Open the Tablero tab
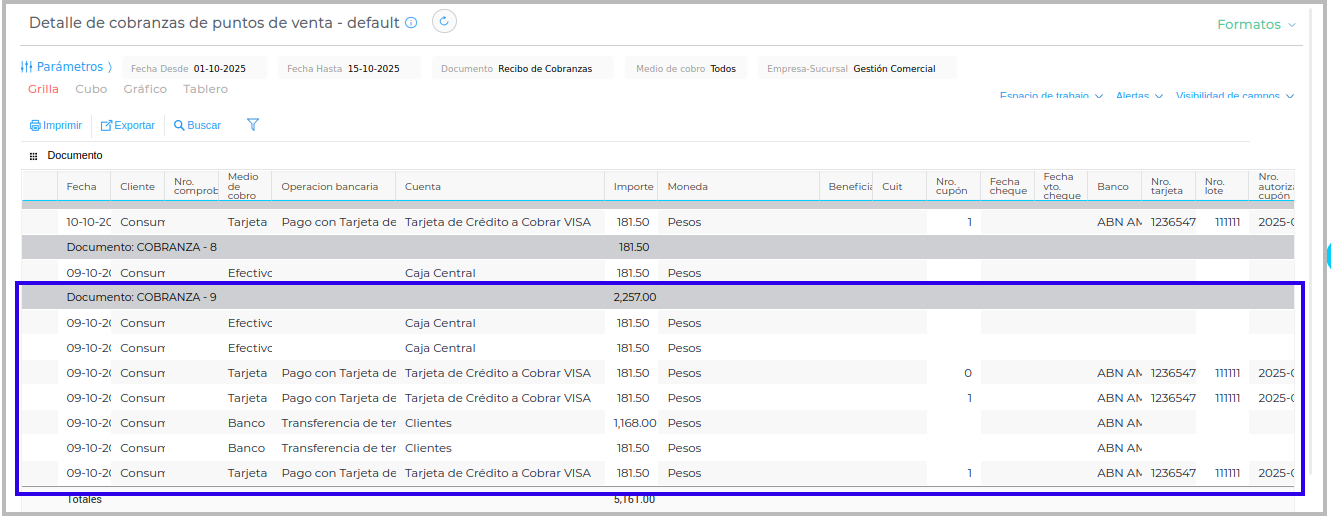 tap(205, 89)
